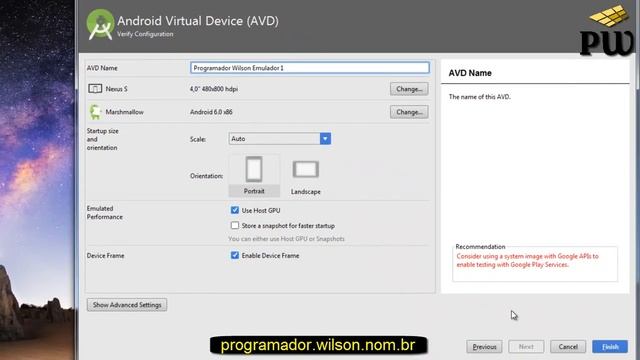Viewport: 640px width, 360px height.
Task: Select Portrait orientation
Action: (254, 175)
